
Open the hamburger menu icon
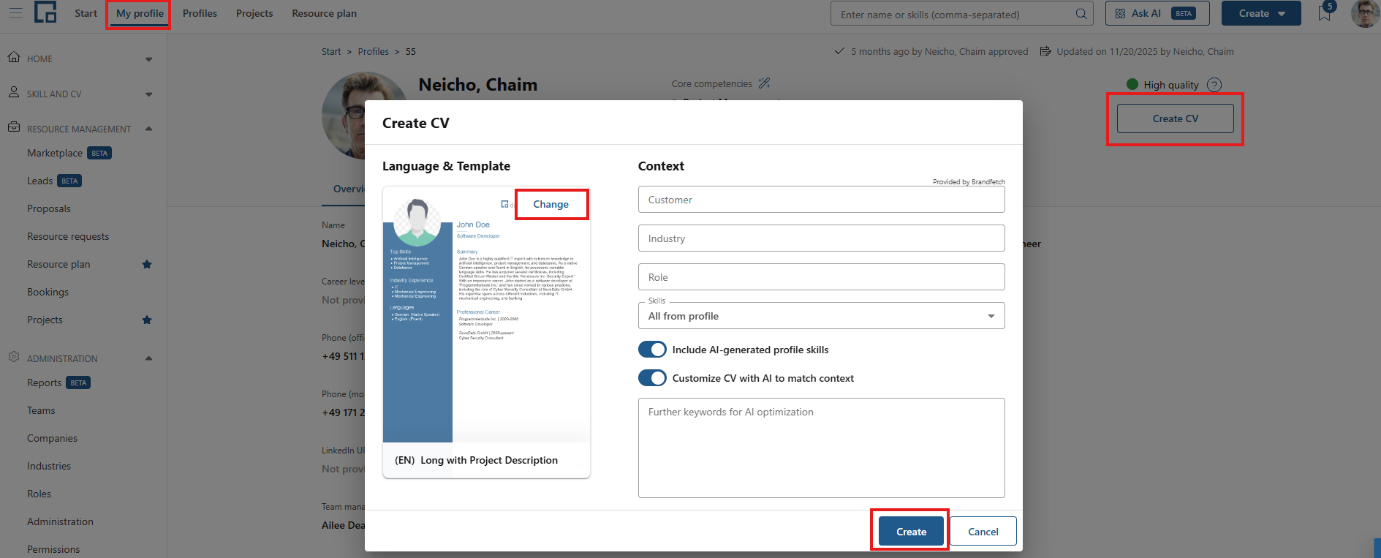tap(15, 14)
